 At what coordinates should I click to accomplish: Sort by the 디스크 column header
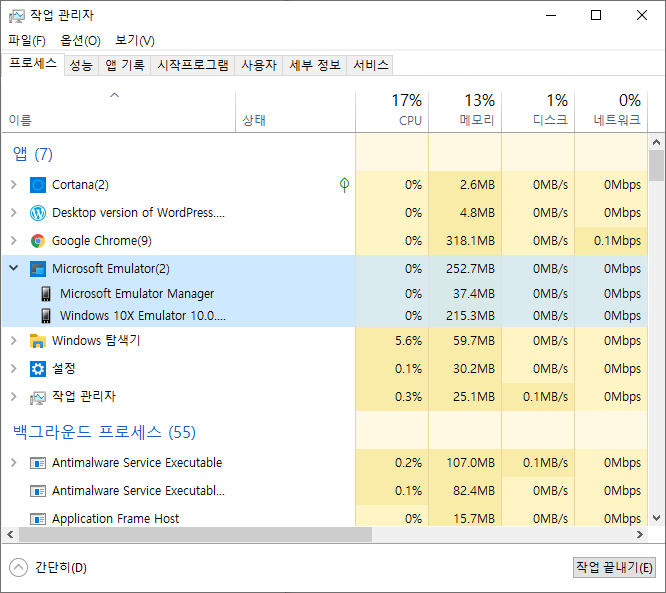(538, 111)
